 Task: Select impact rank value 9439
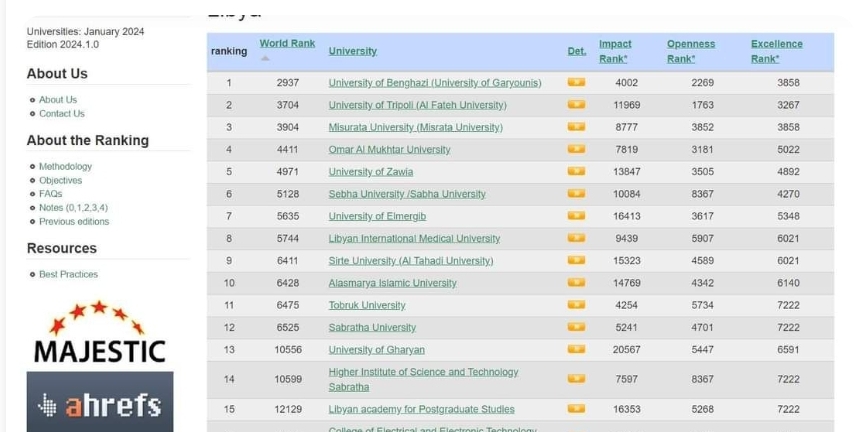(x=627, y=239)
